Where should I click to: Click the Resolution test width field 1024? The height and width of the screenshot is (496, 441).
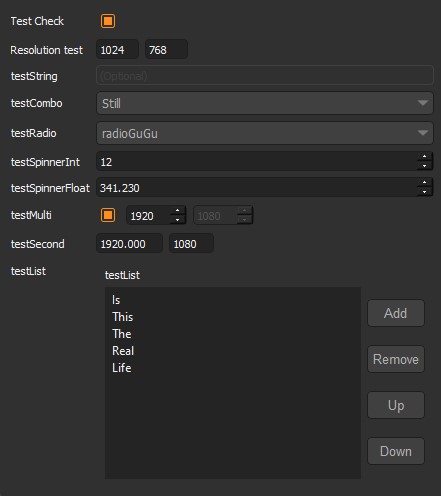click(117, 50)
